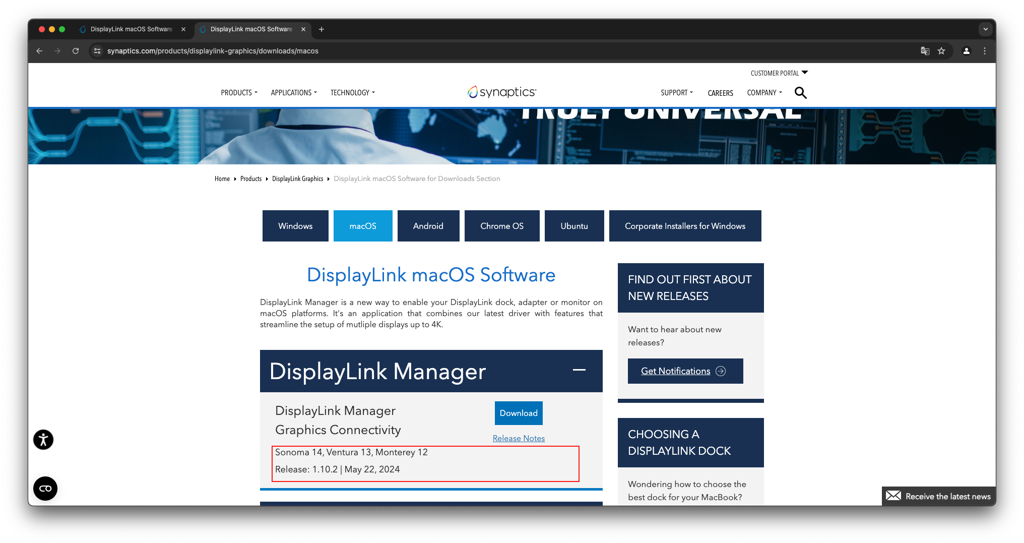The height and width of the screenshot is (543, 1024).
Task: Open site information icon in address bar
Action: coord(97,51)
